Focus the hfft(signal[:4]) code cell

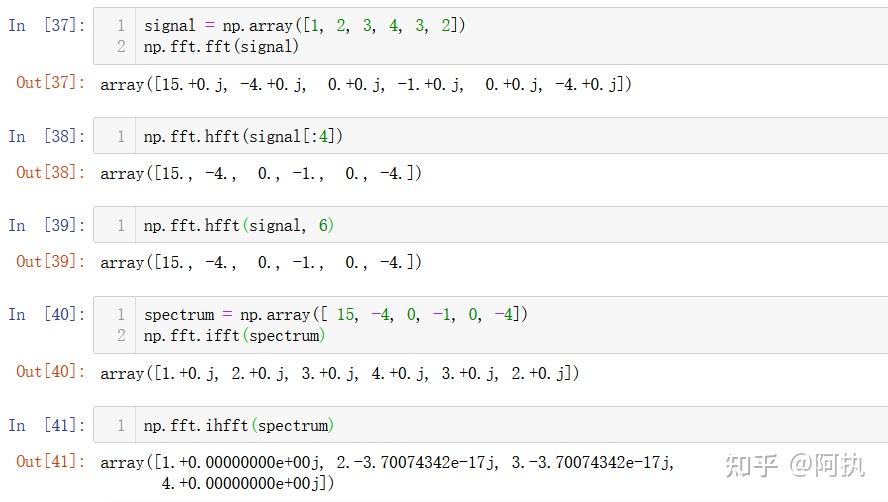[490, 136]
